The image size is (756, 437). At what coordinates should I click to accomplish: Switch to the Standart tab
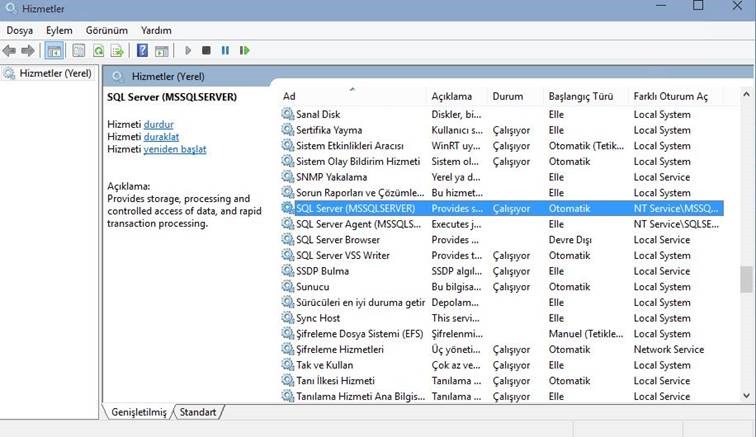click(198, 412)
